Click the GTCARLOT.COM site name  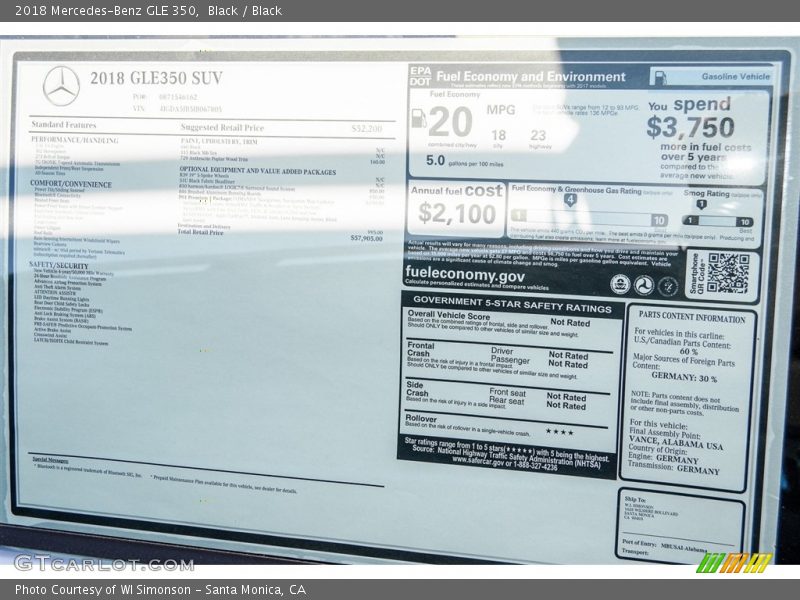[x=104, y=564]
